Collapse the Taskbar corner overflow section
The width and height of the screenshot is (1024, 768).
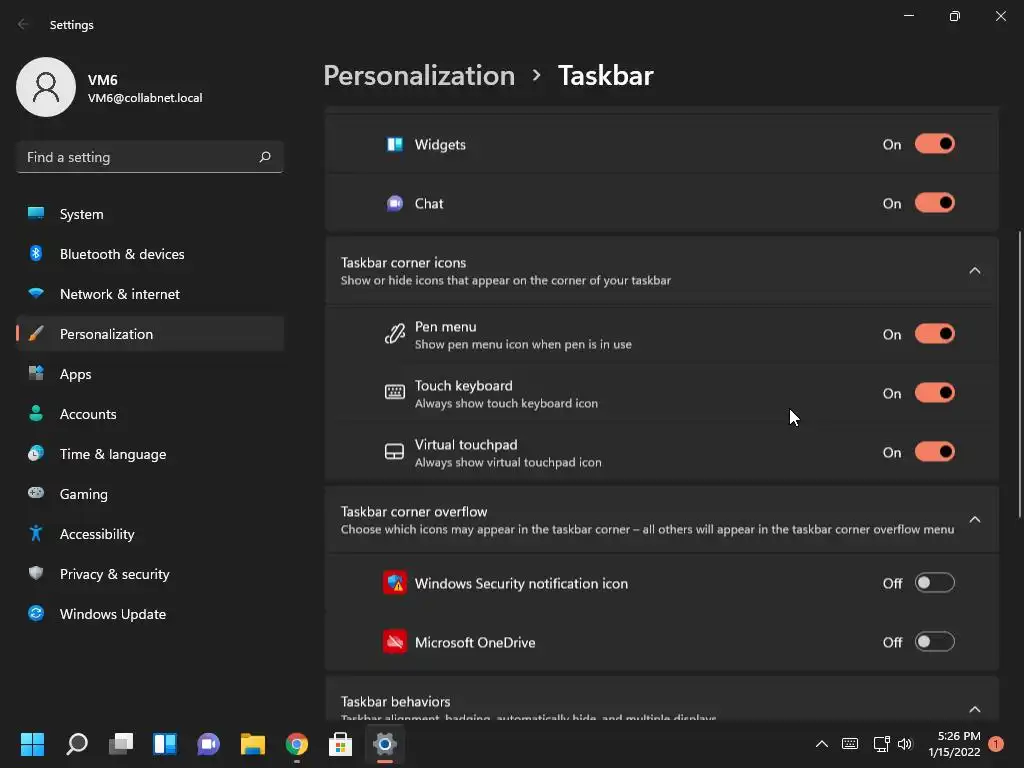click(x=974, y=519)
